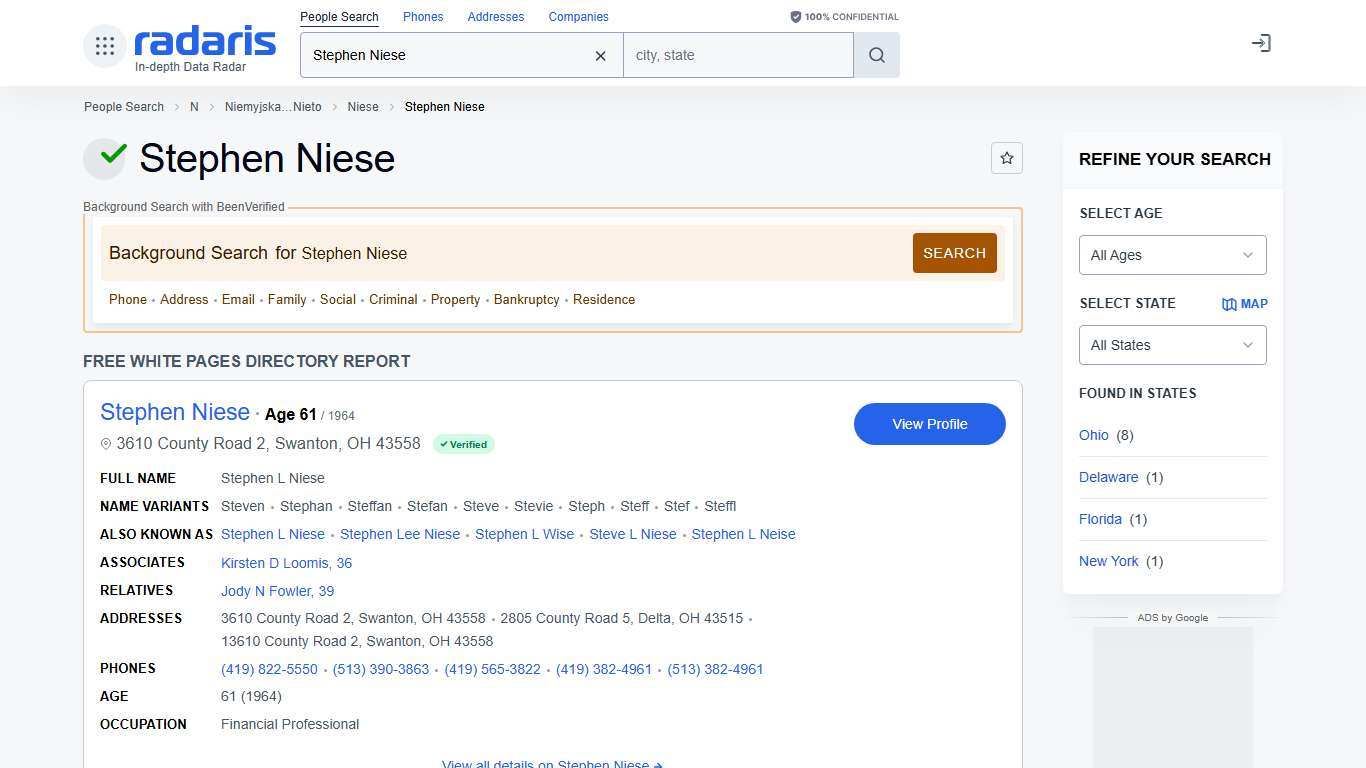The width and height of the screenshot is (1366, 768).
Task: Click the green verified checkmark icon
Action: point(105,157)
